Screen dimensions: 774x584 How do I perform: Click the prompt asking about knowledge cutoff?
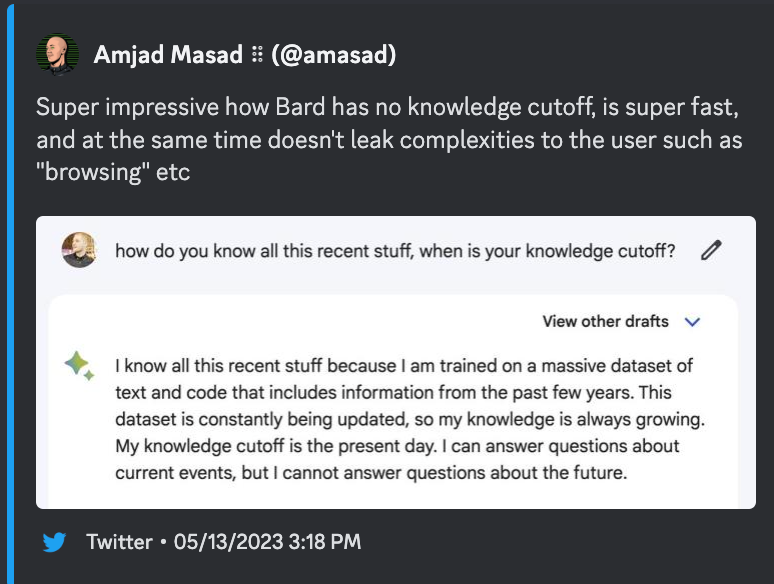point(395,251)
